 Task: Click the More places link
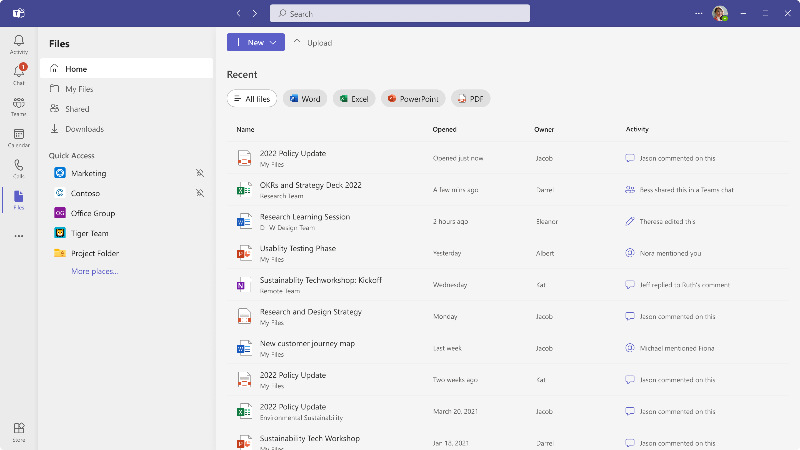click(94, 271)
